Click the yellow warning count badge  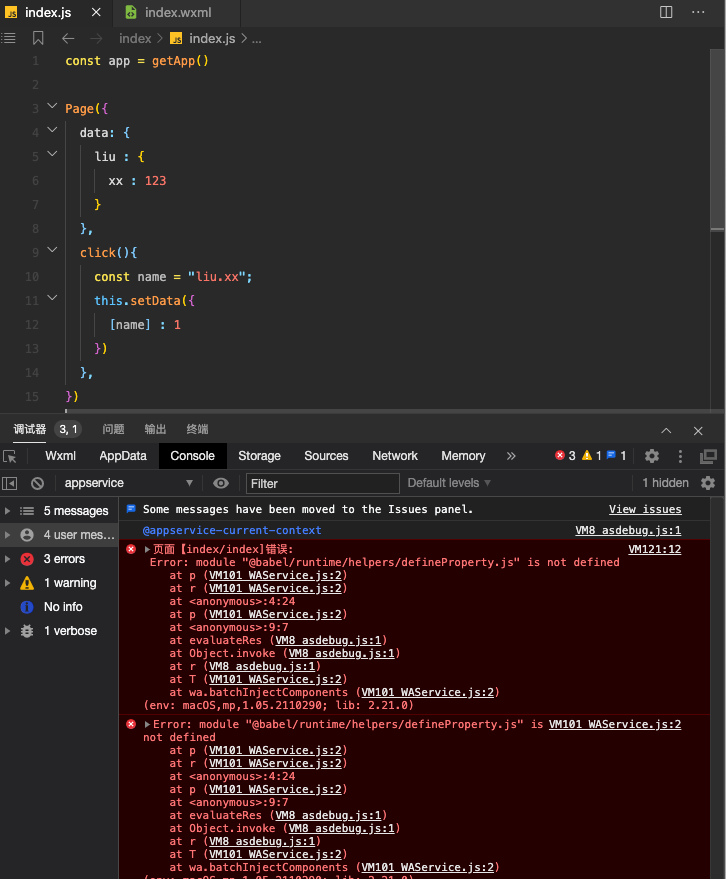click(x=591, y=456)
